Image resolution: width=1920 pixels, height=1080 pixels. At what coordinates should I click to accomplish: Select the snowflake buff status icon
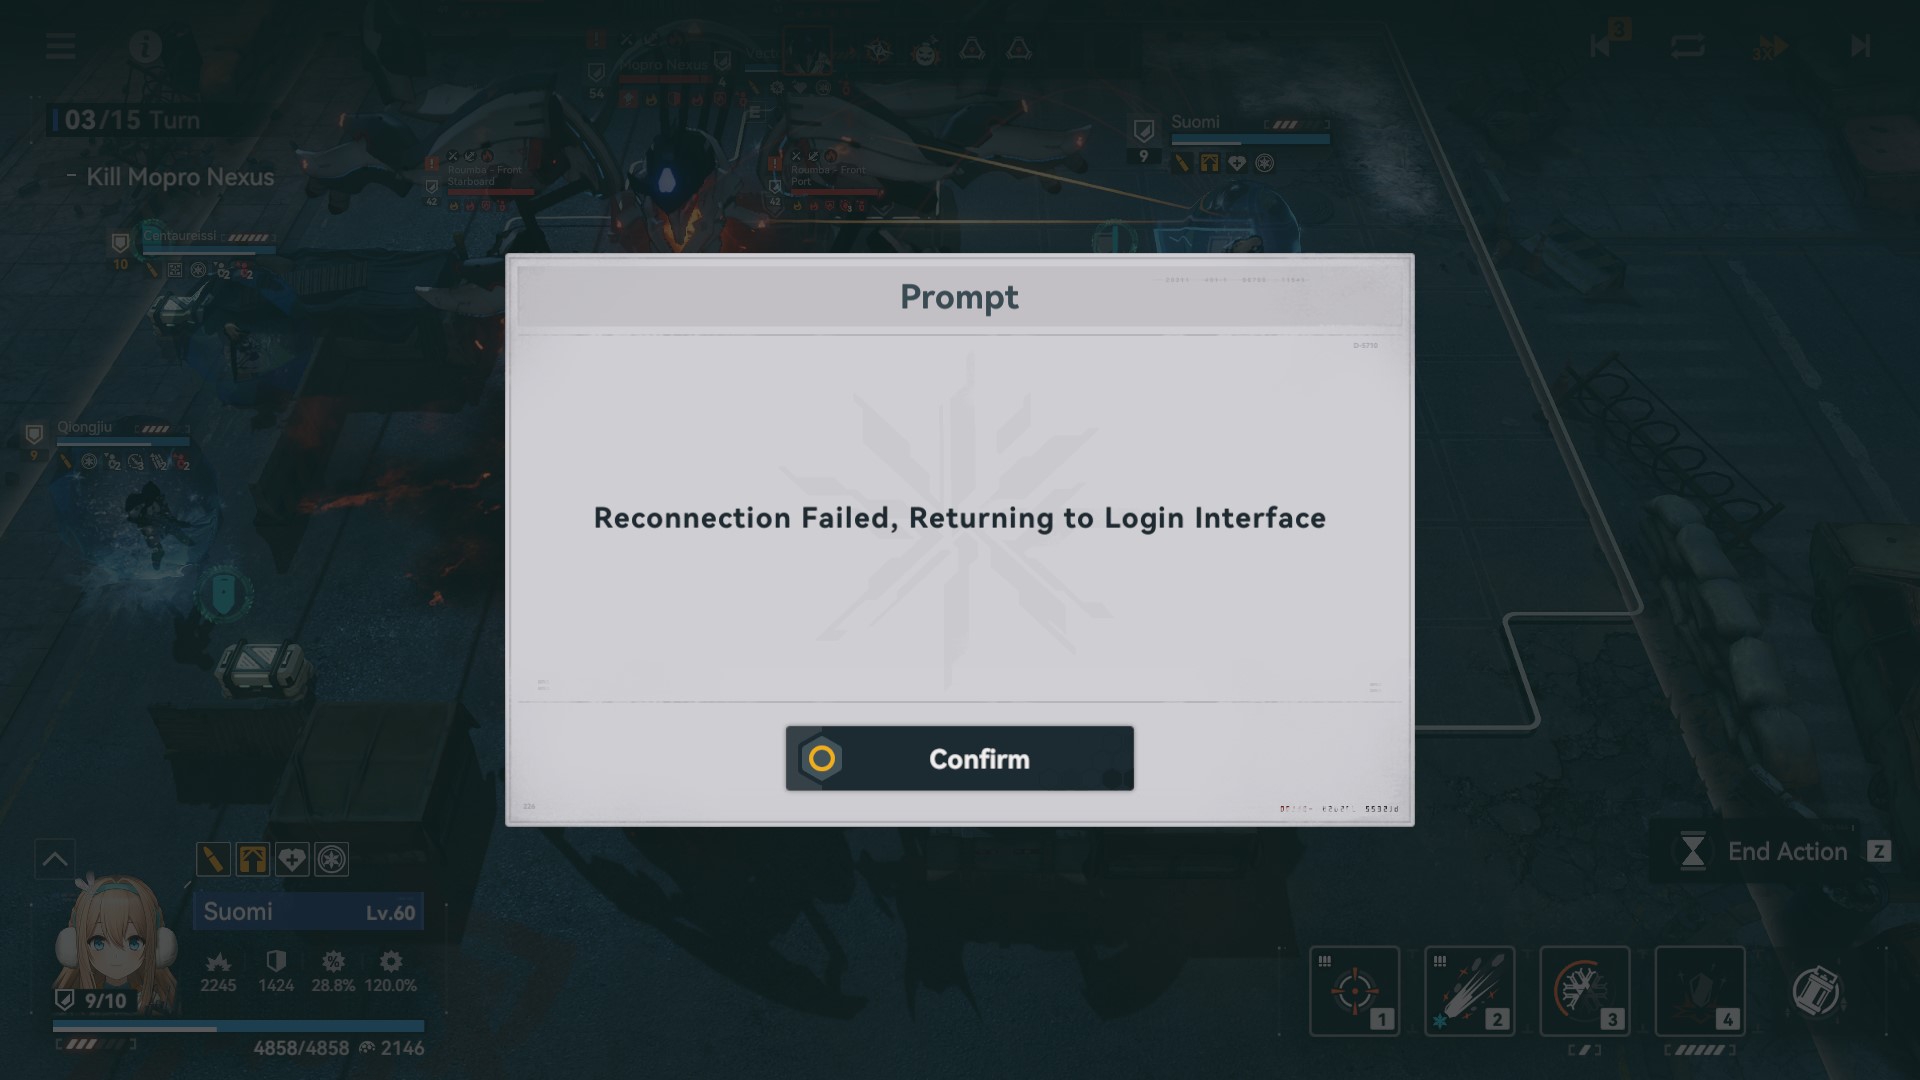tap(332, 859)
